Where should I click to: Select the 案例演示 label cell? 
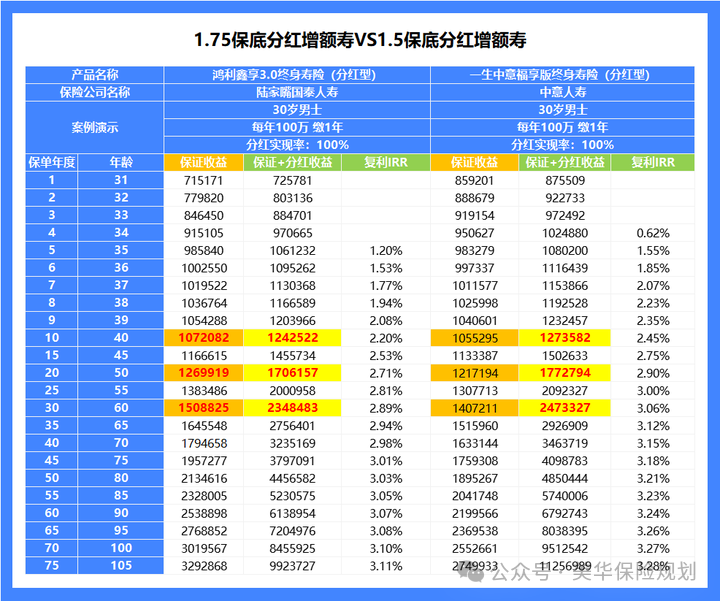click(x=94, y=127)
